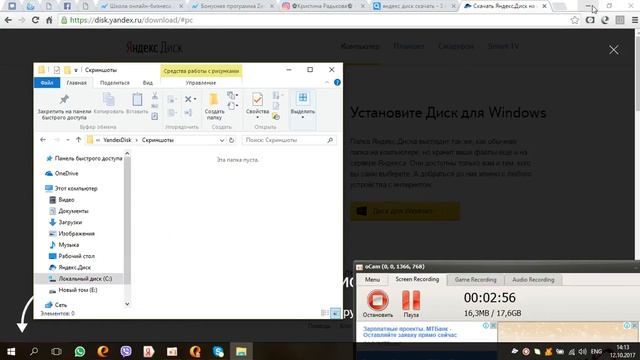Select Этот компьютер in the navigation pane
The width and height of the screenshot is (640, 360).
click(76, 189)
